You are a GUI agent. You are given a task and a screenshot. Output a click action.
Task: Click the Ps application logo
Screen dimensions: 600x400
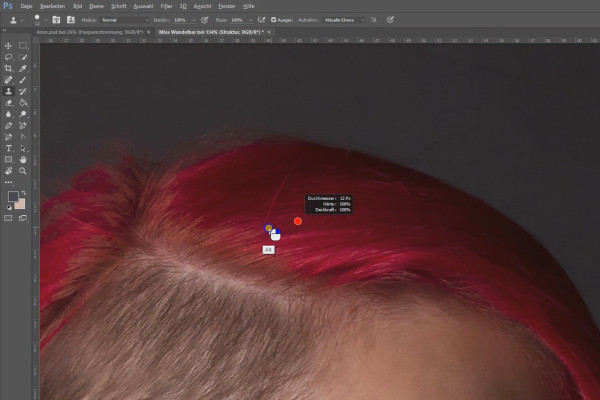click(8, 6)
